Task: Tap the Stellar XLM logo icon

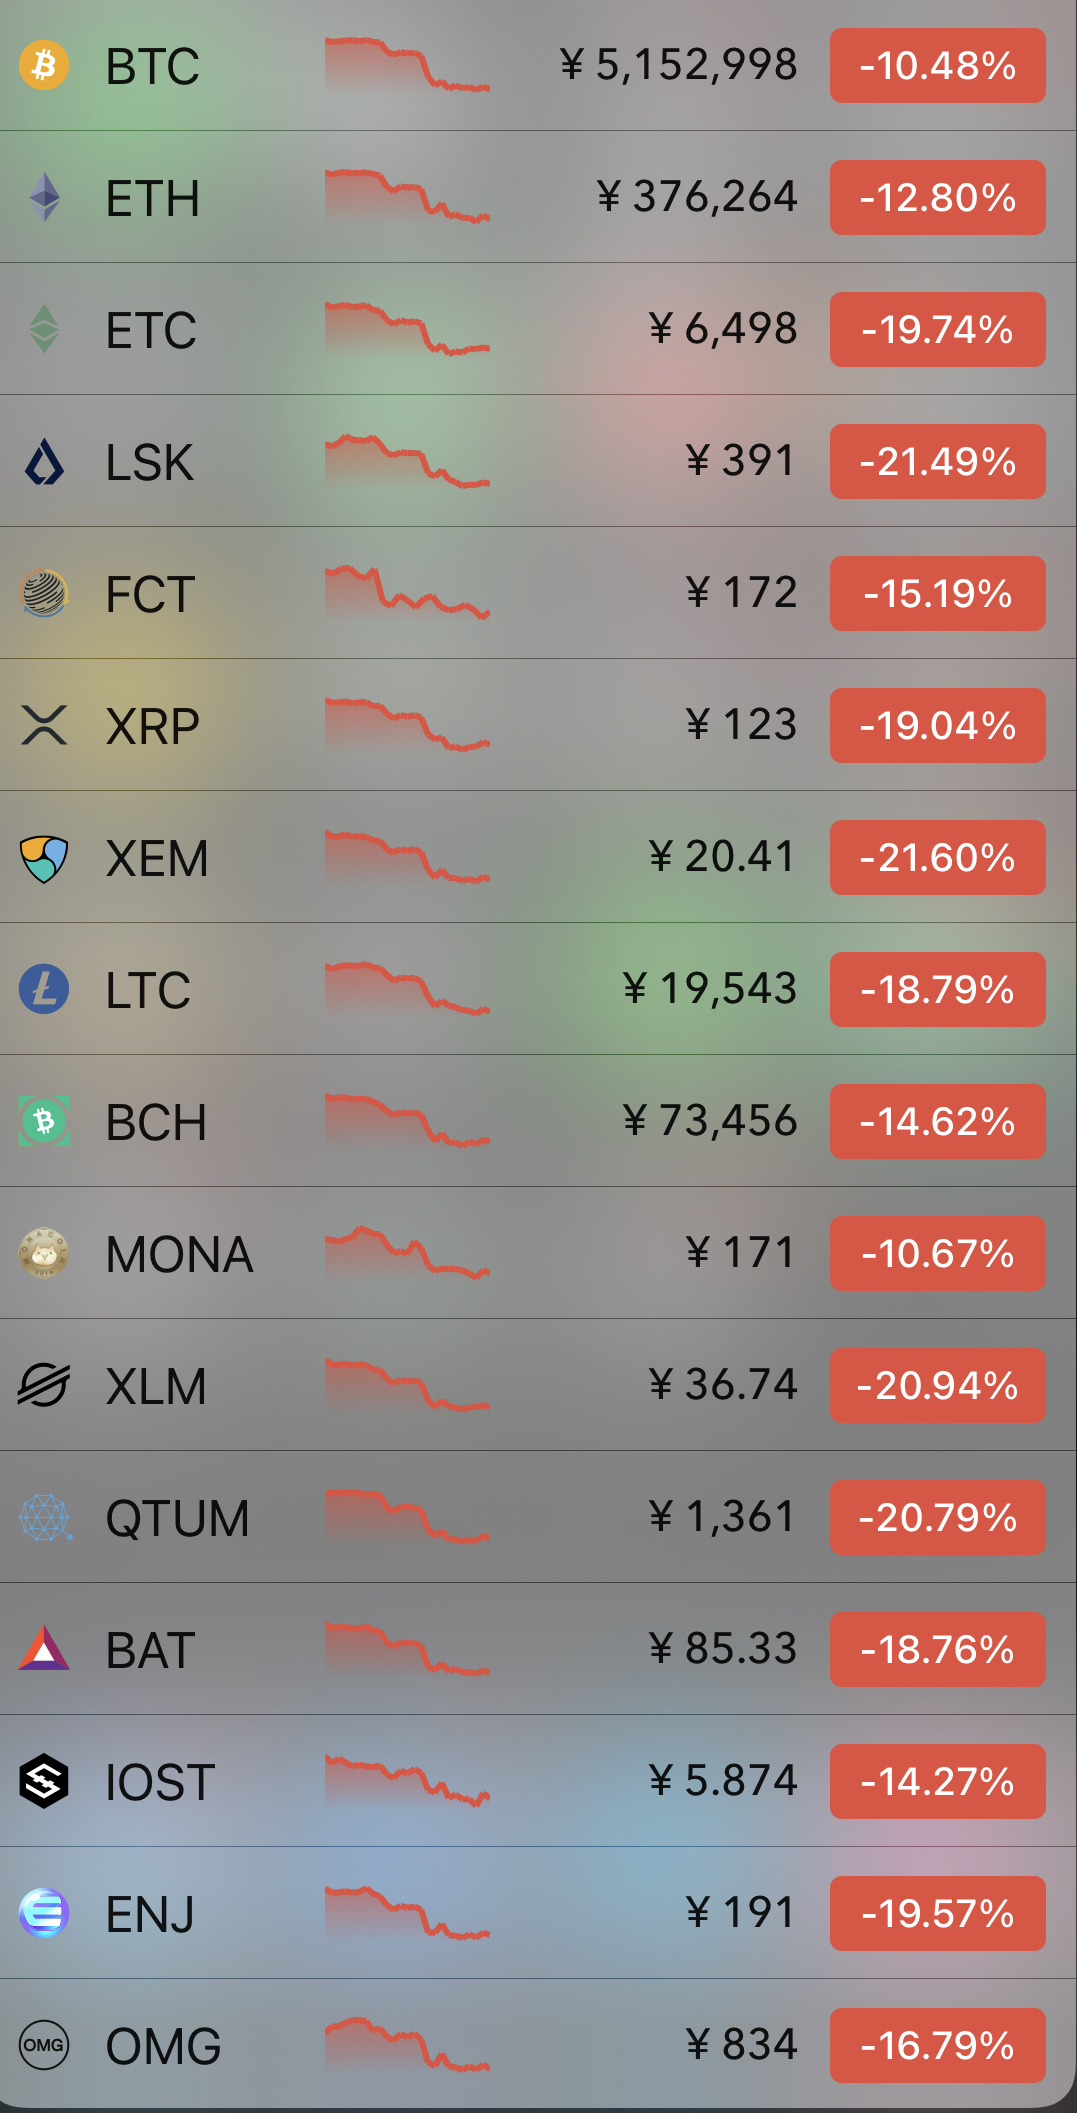Action: [44, 1386]
